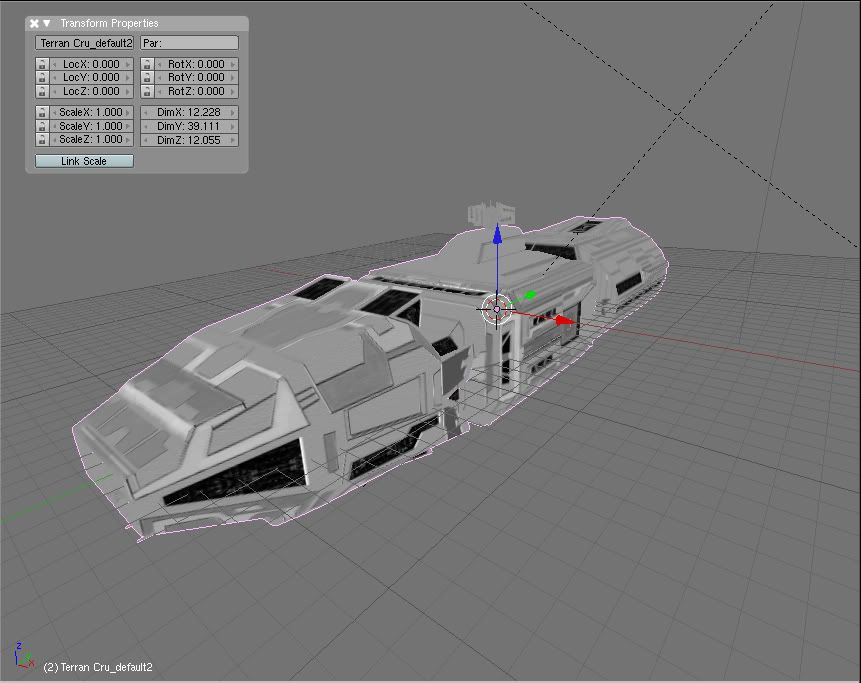
Task: Decrease RotY with its left arrow
Action: click(159, 77)
